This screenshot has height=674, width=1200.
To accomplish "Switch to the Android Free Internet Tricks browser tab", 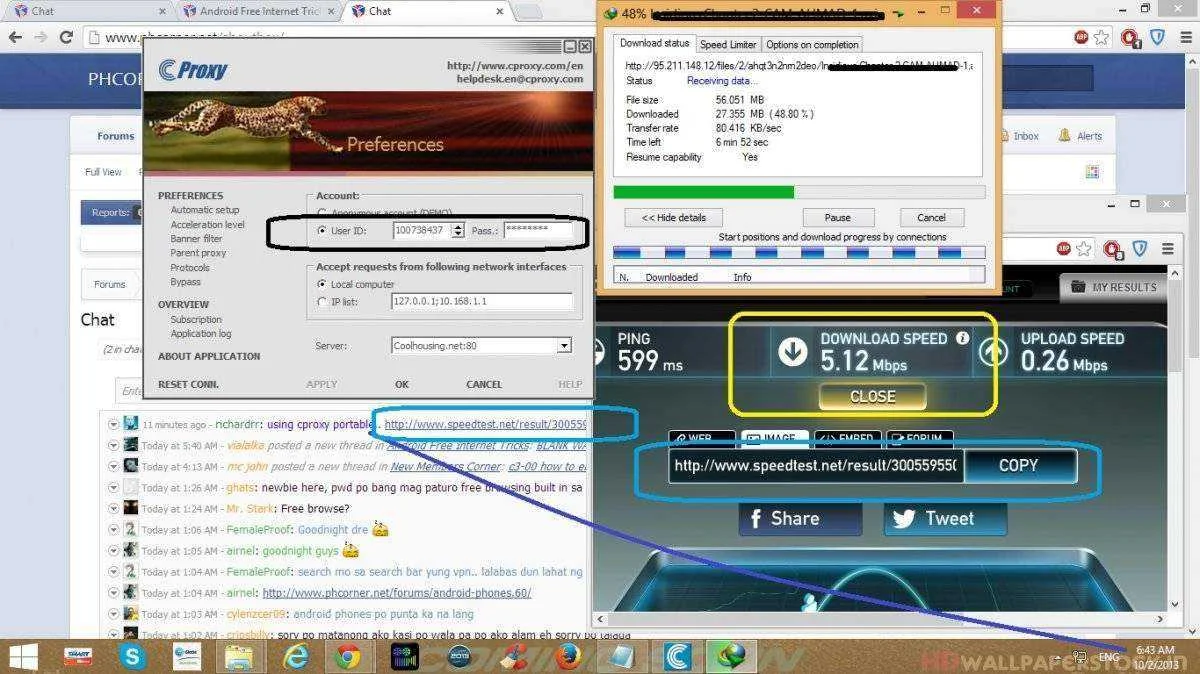I will (260, 11).
